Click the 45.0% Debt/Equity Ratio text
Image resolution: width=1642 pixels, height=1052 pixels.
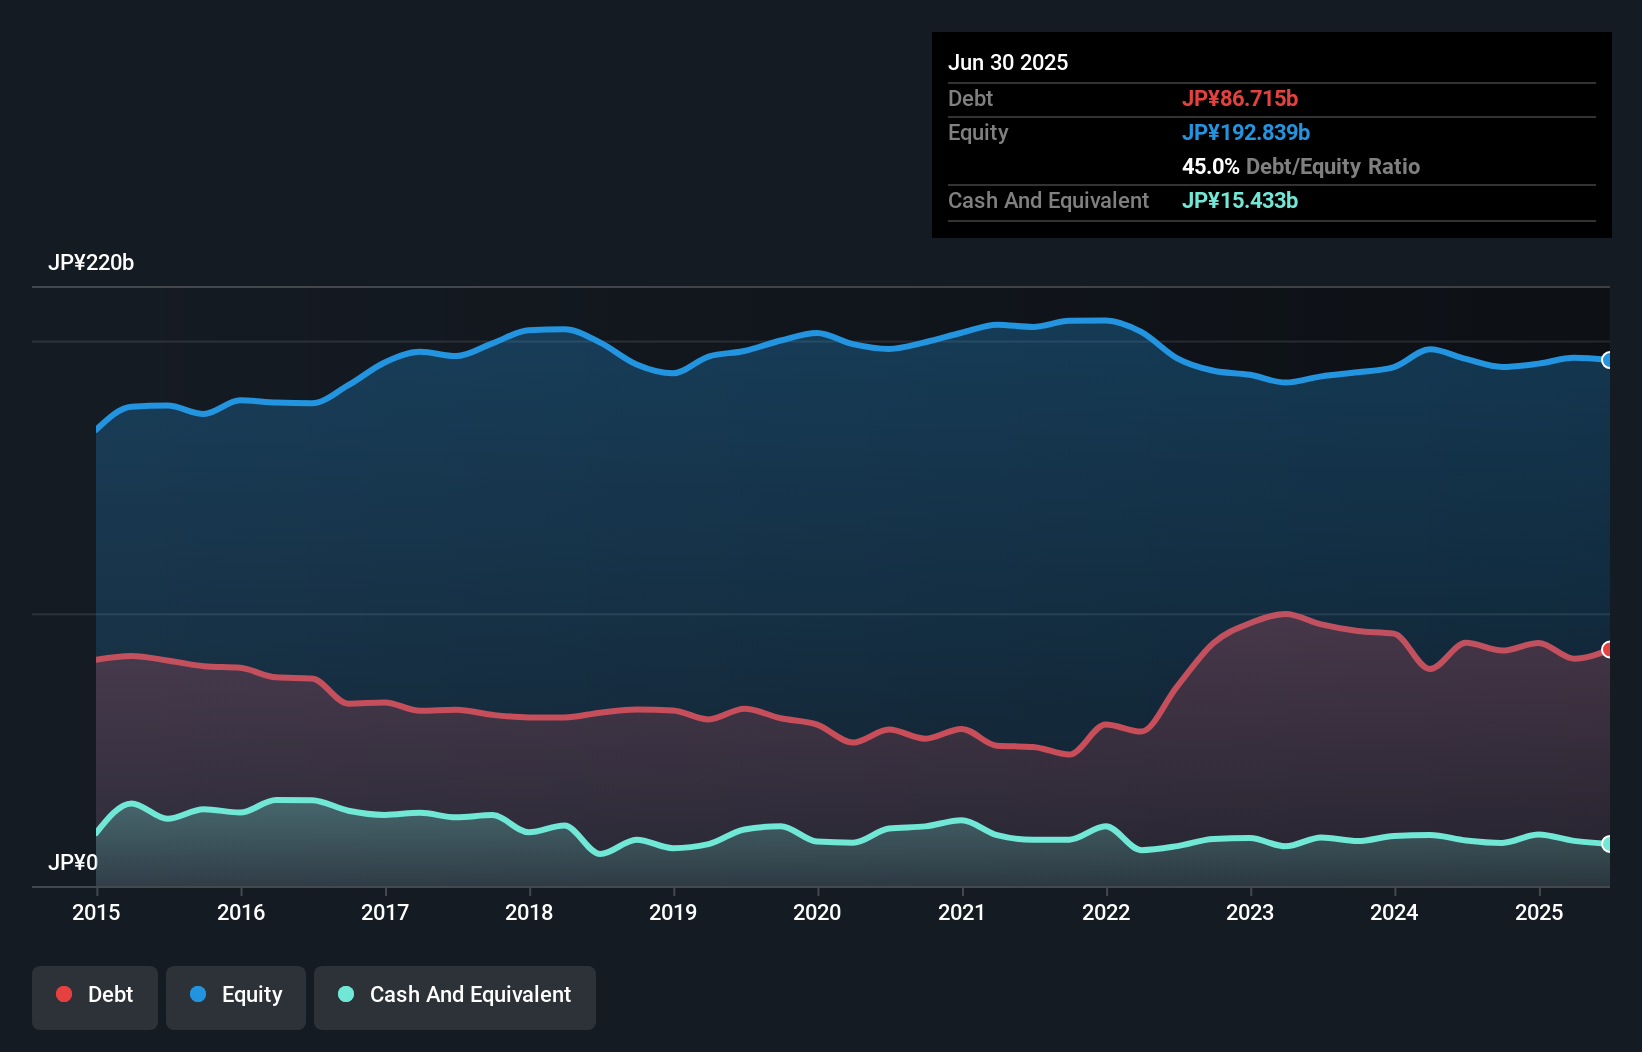tap(1301, 166)
